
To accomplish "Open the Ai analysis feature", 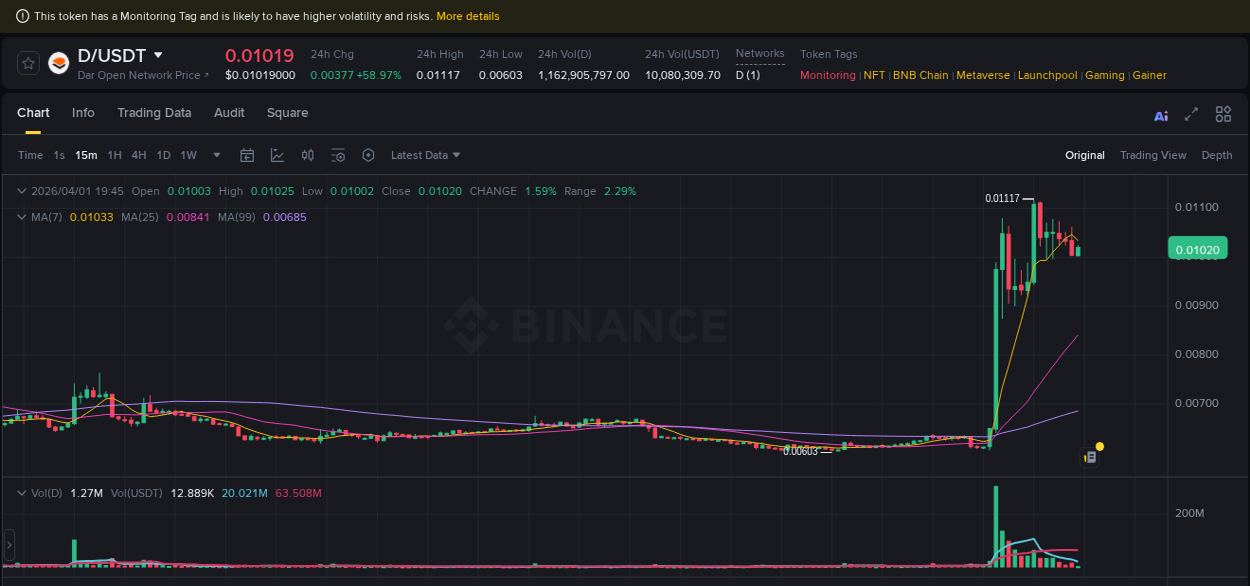I will pos(1161,116).
